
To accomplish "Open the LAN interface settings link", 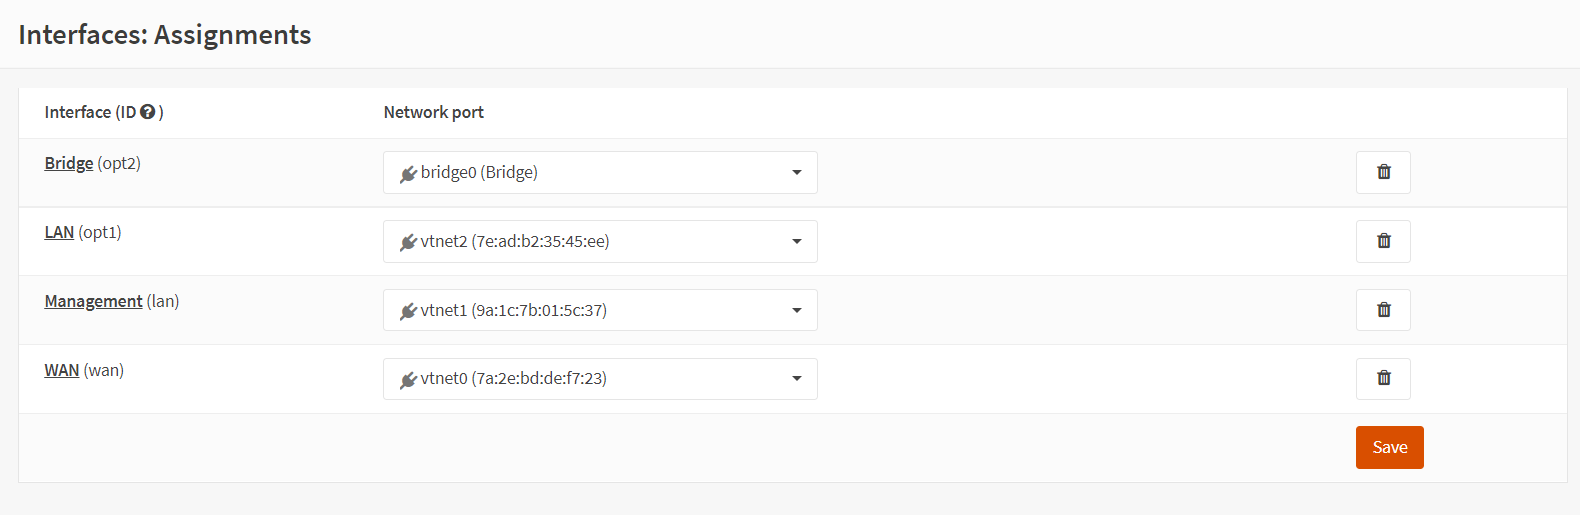I will tap(59, 232).
